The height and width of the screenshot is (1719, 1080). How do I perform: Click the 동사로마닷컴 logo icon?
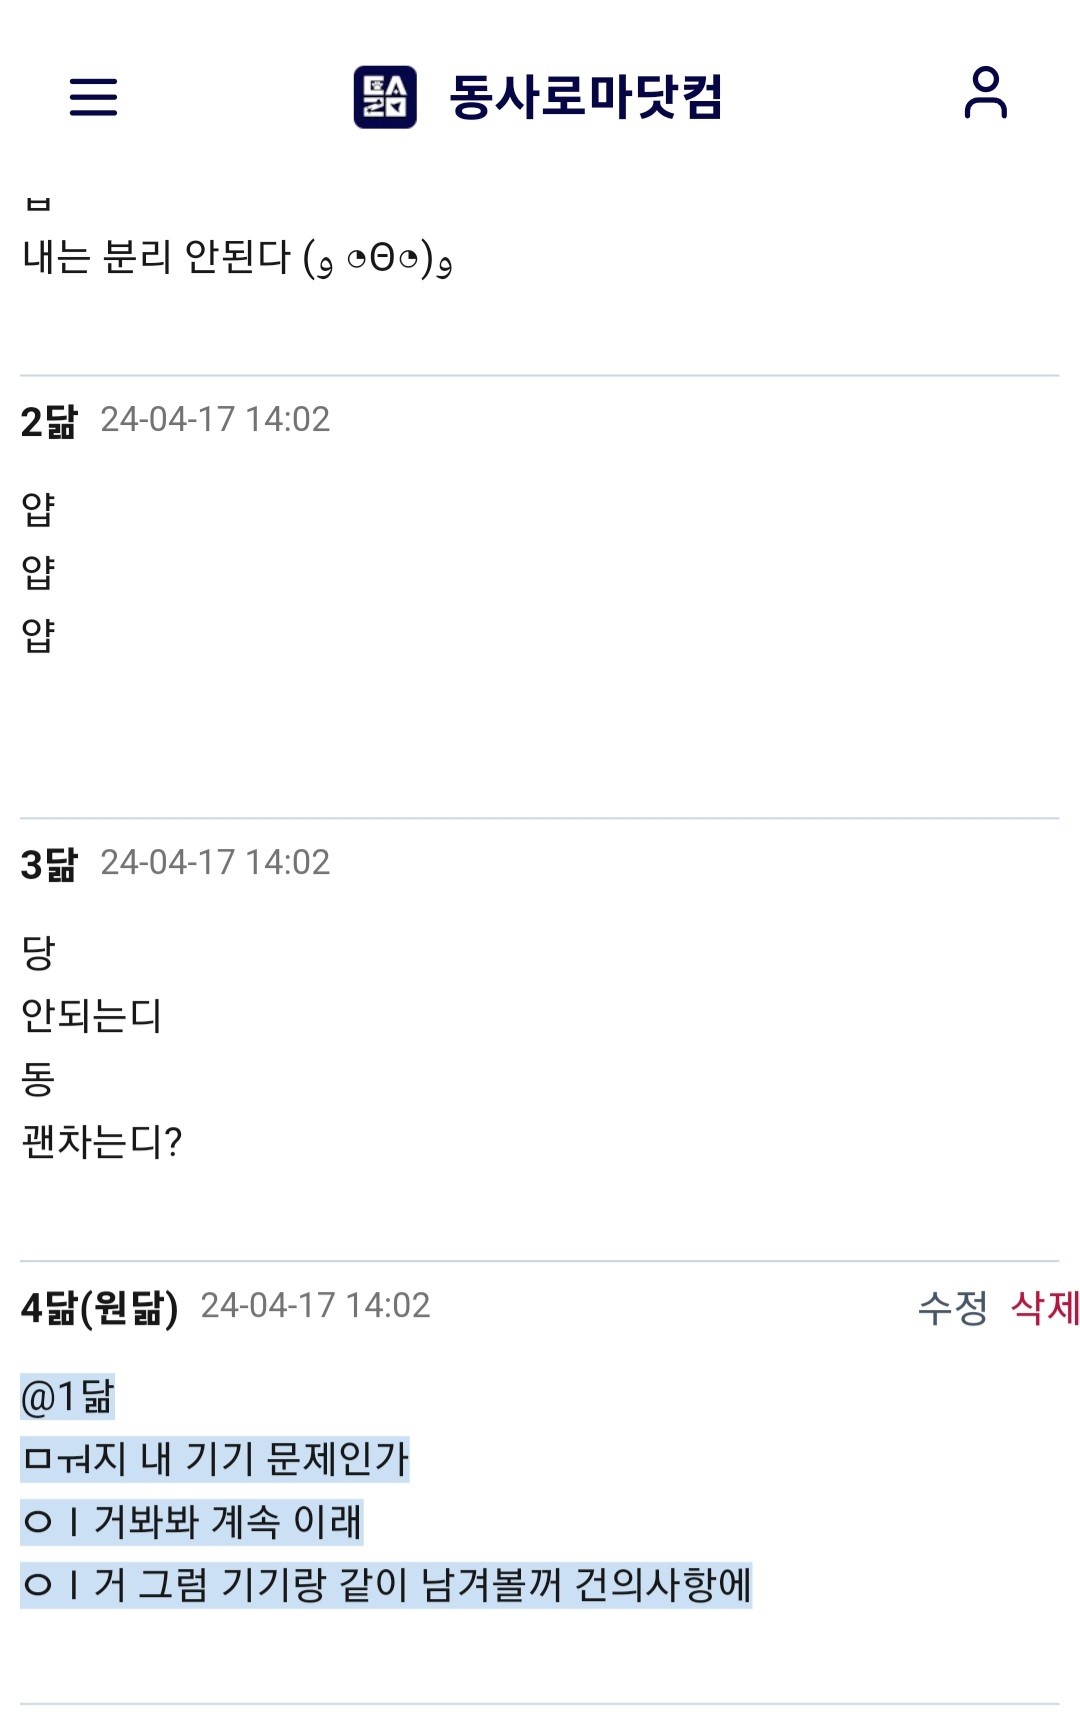click(x=385, y=97)
